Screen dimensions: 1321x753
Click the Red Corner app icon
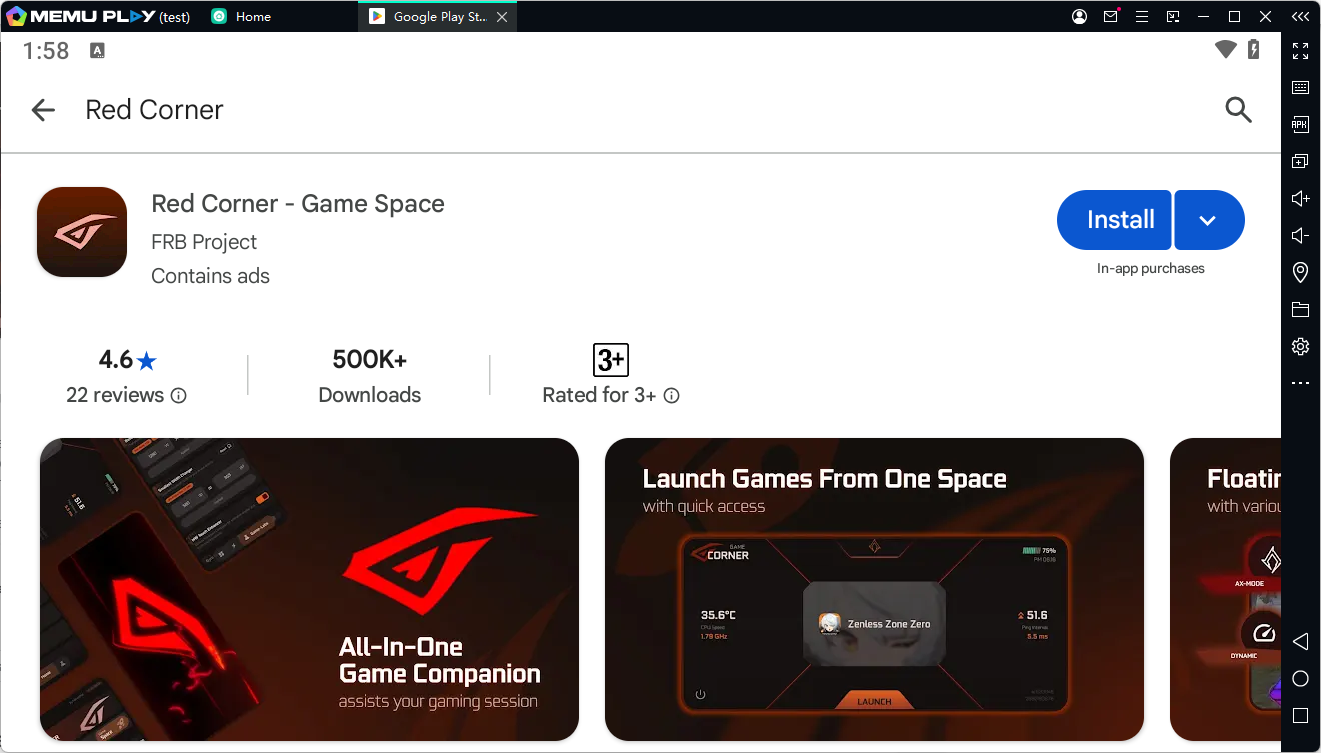click(x=82, y=232)
